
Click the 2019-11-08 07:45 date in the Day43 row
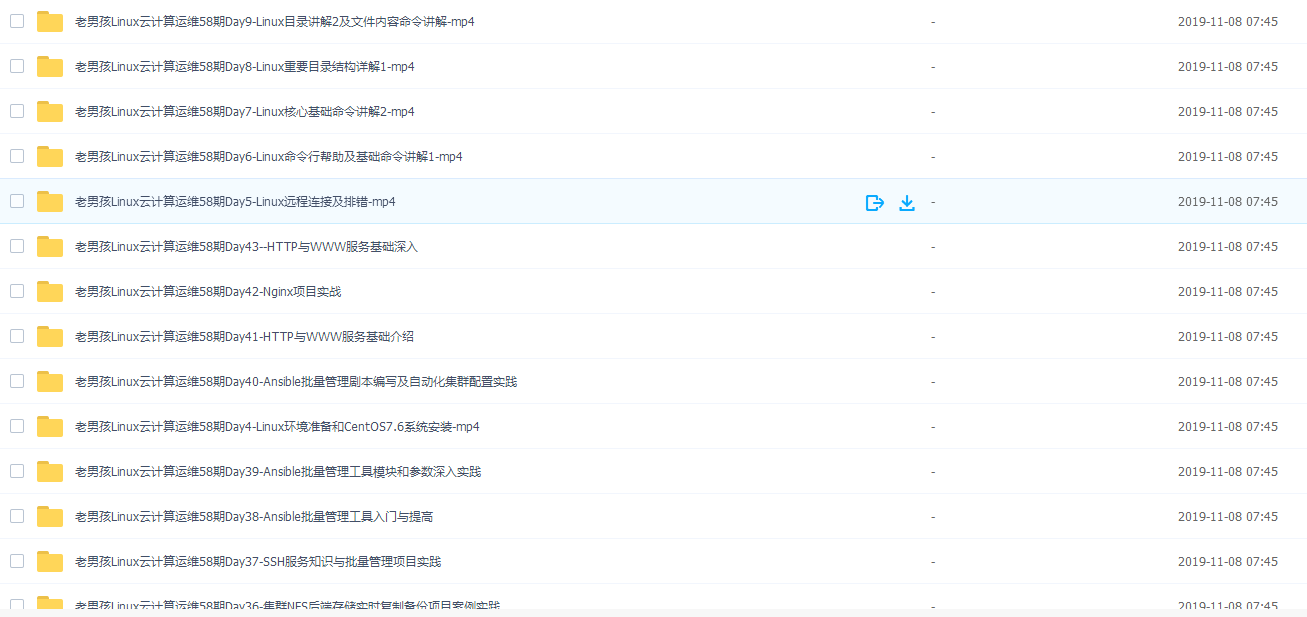1228,246
